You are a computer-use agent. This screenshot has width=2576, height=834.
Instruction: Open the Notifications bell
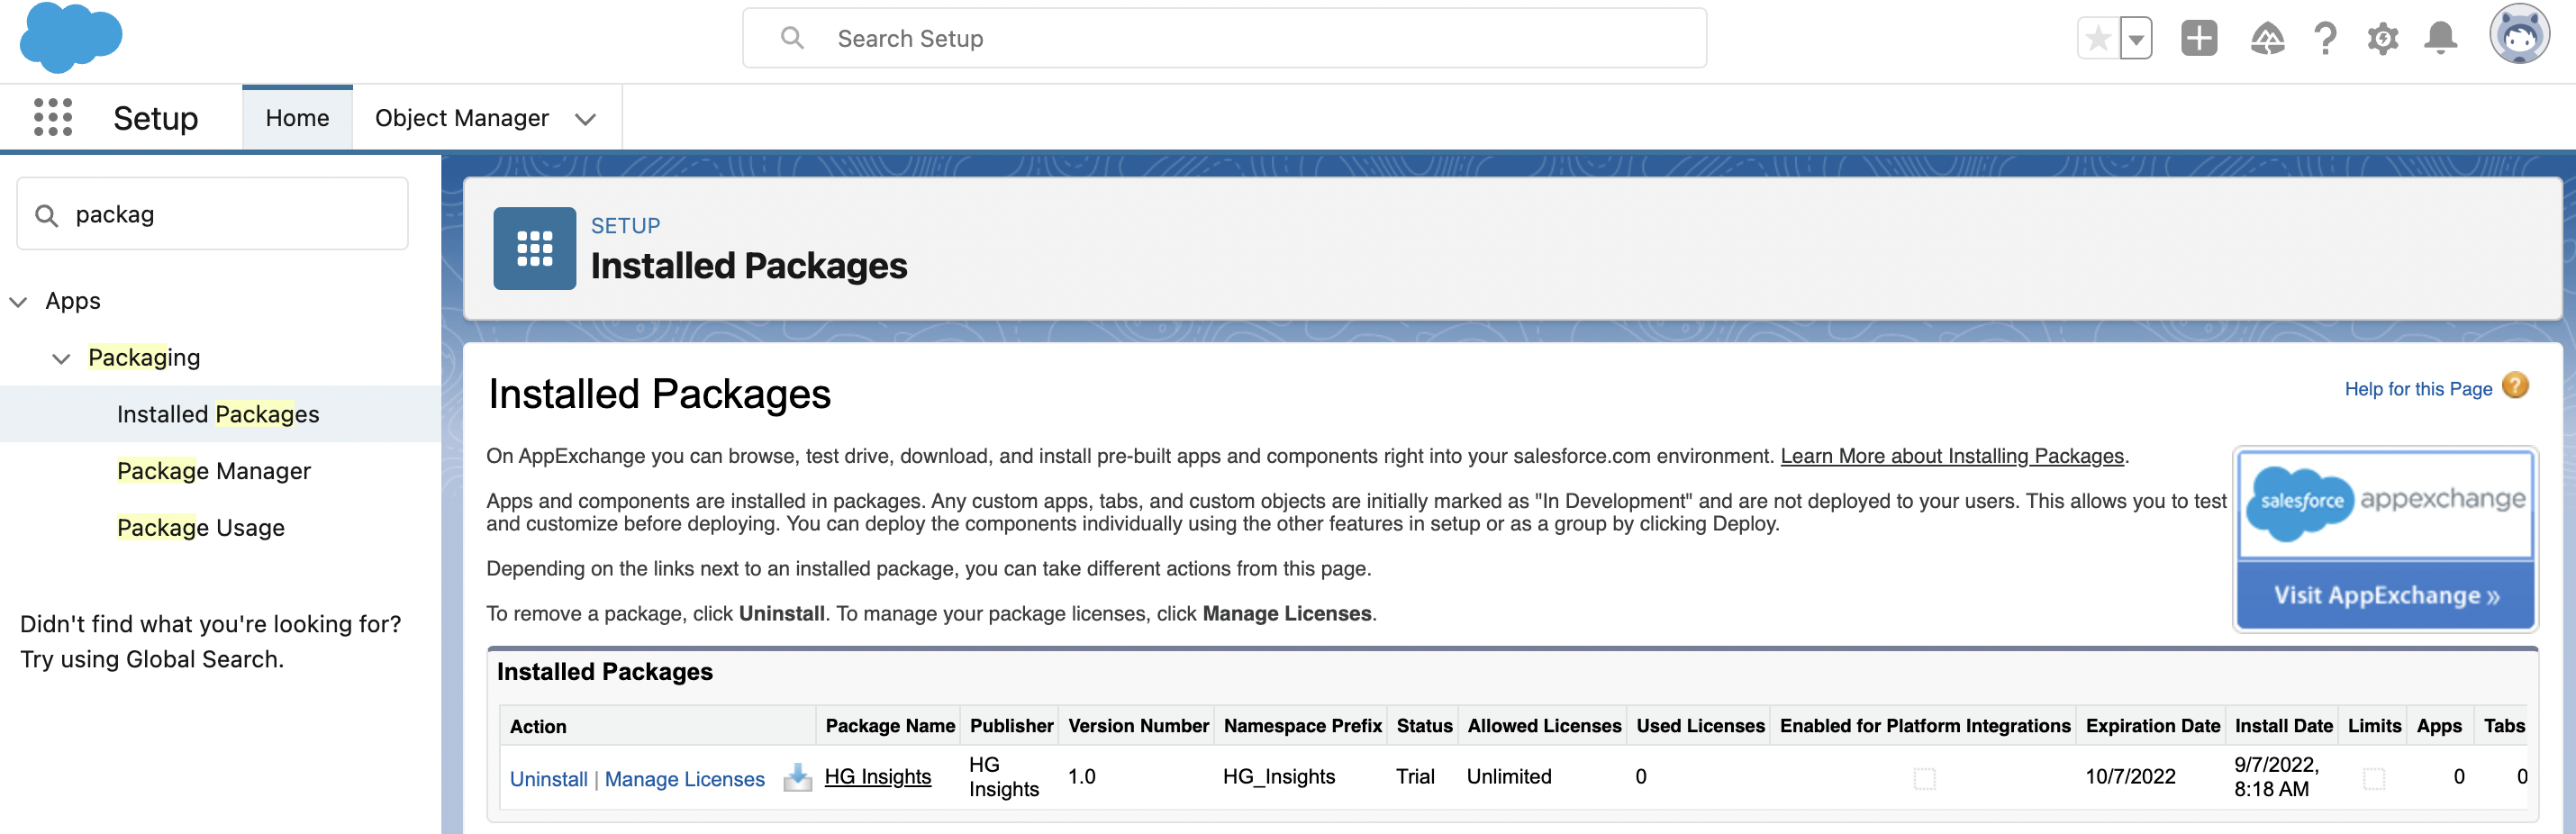(x=2441, y=39)
